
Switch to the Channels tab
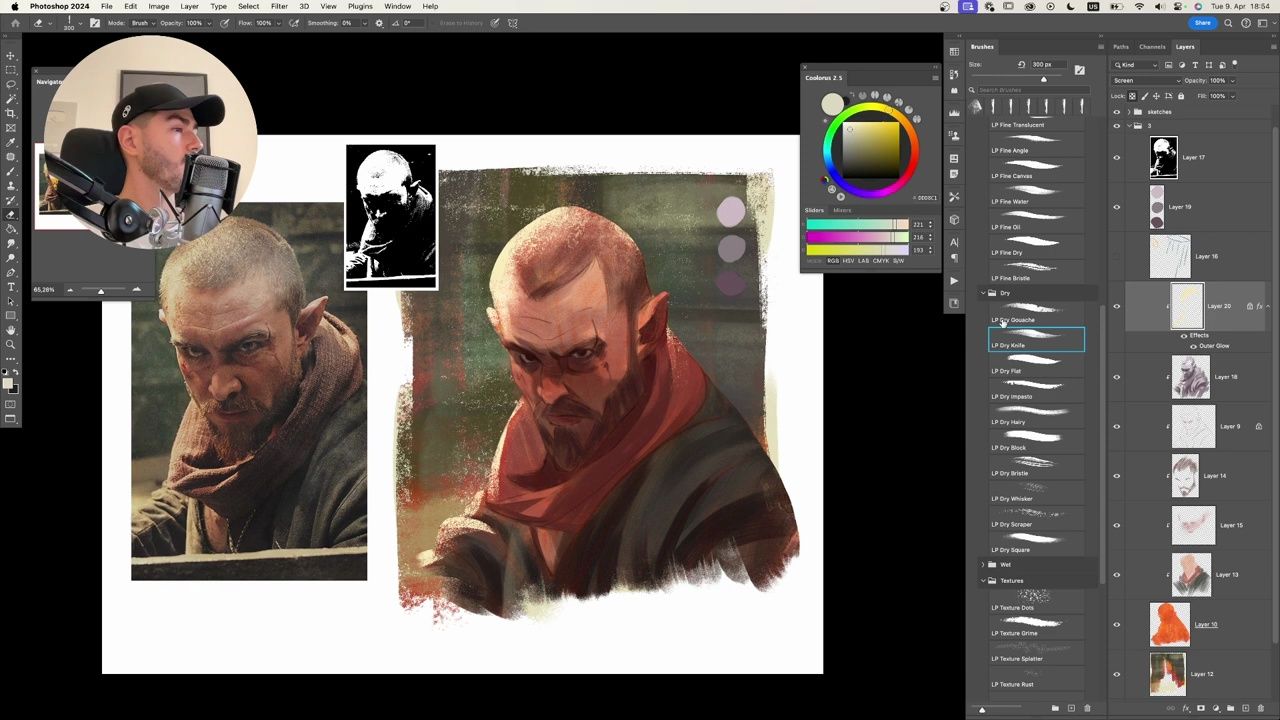pyautogui.click(x=1152, y=47)
